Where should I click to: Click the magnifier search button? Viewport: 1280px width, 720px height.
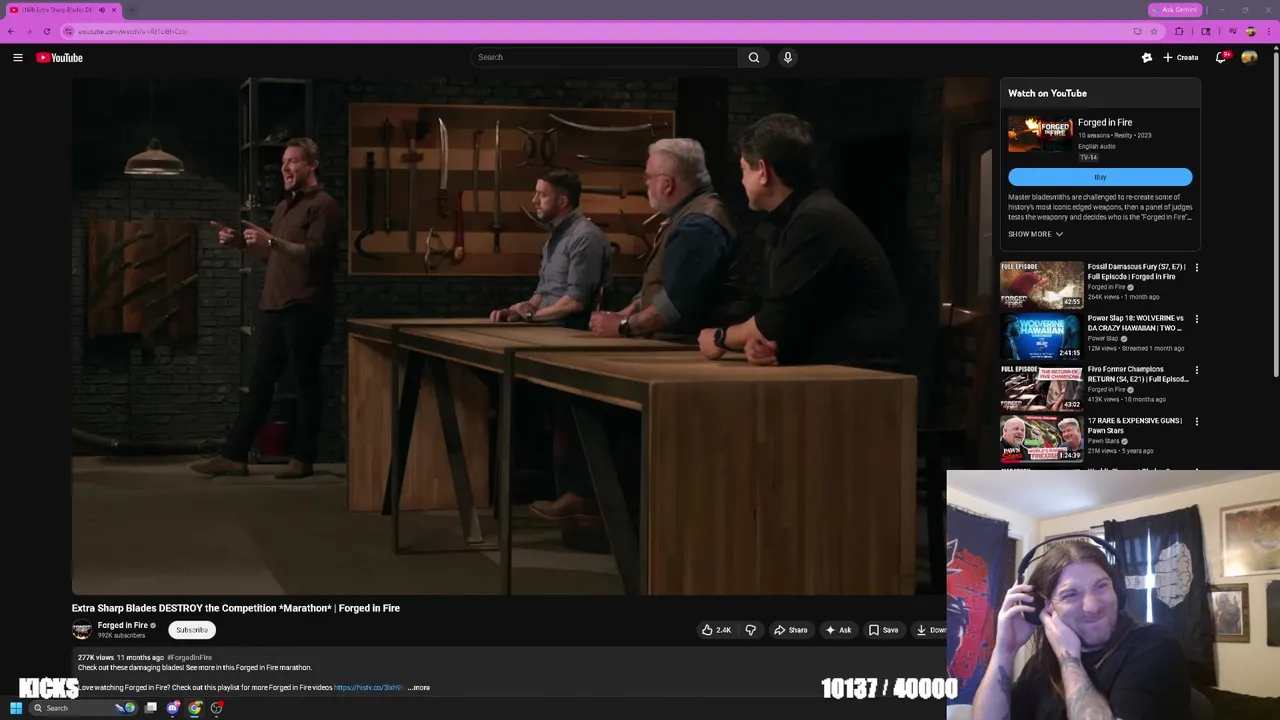(x=754, y=57)
